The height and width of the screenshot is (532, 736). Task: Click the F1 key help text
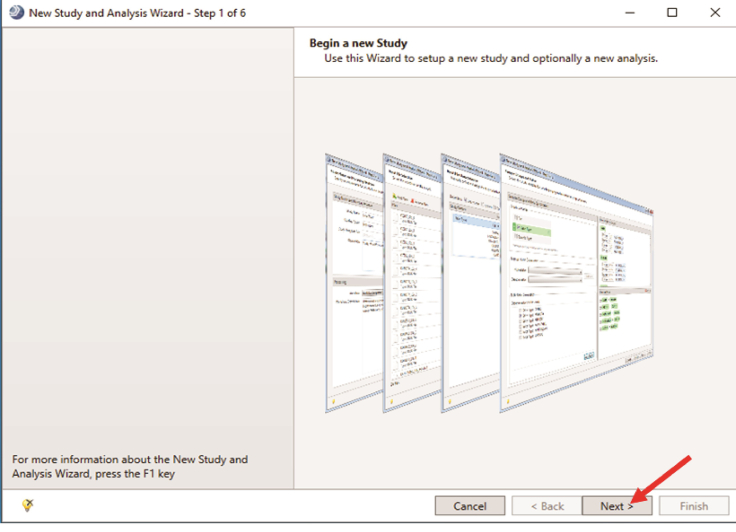tap(130, 466)
